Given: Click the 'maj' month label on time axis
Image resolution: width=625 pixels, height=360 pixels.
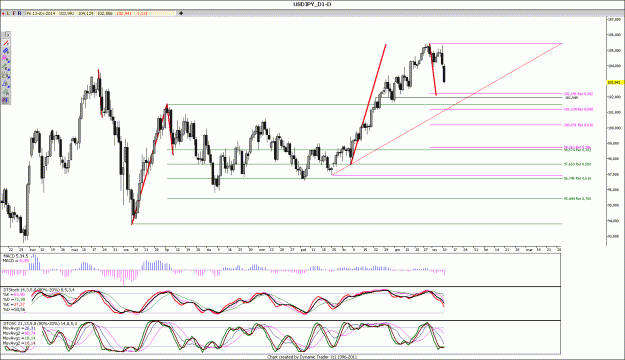Looking at the screenshot, I should 74,250.
